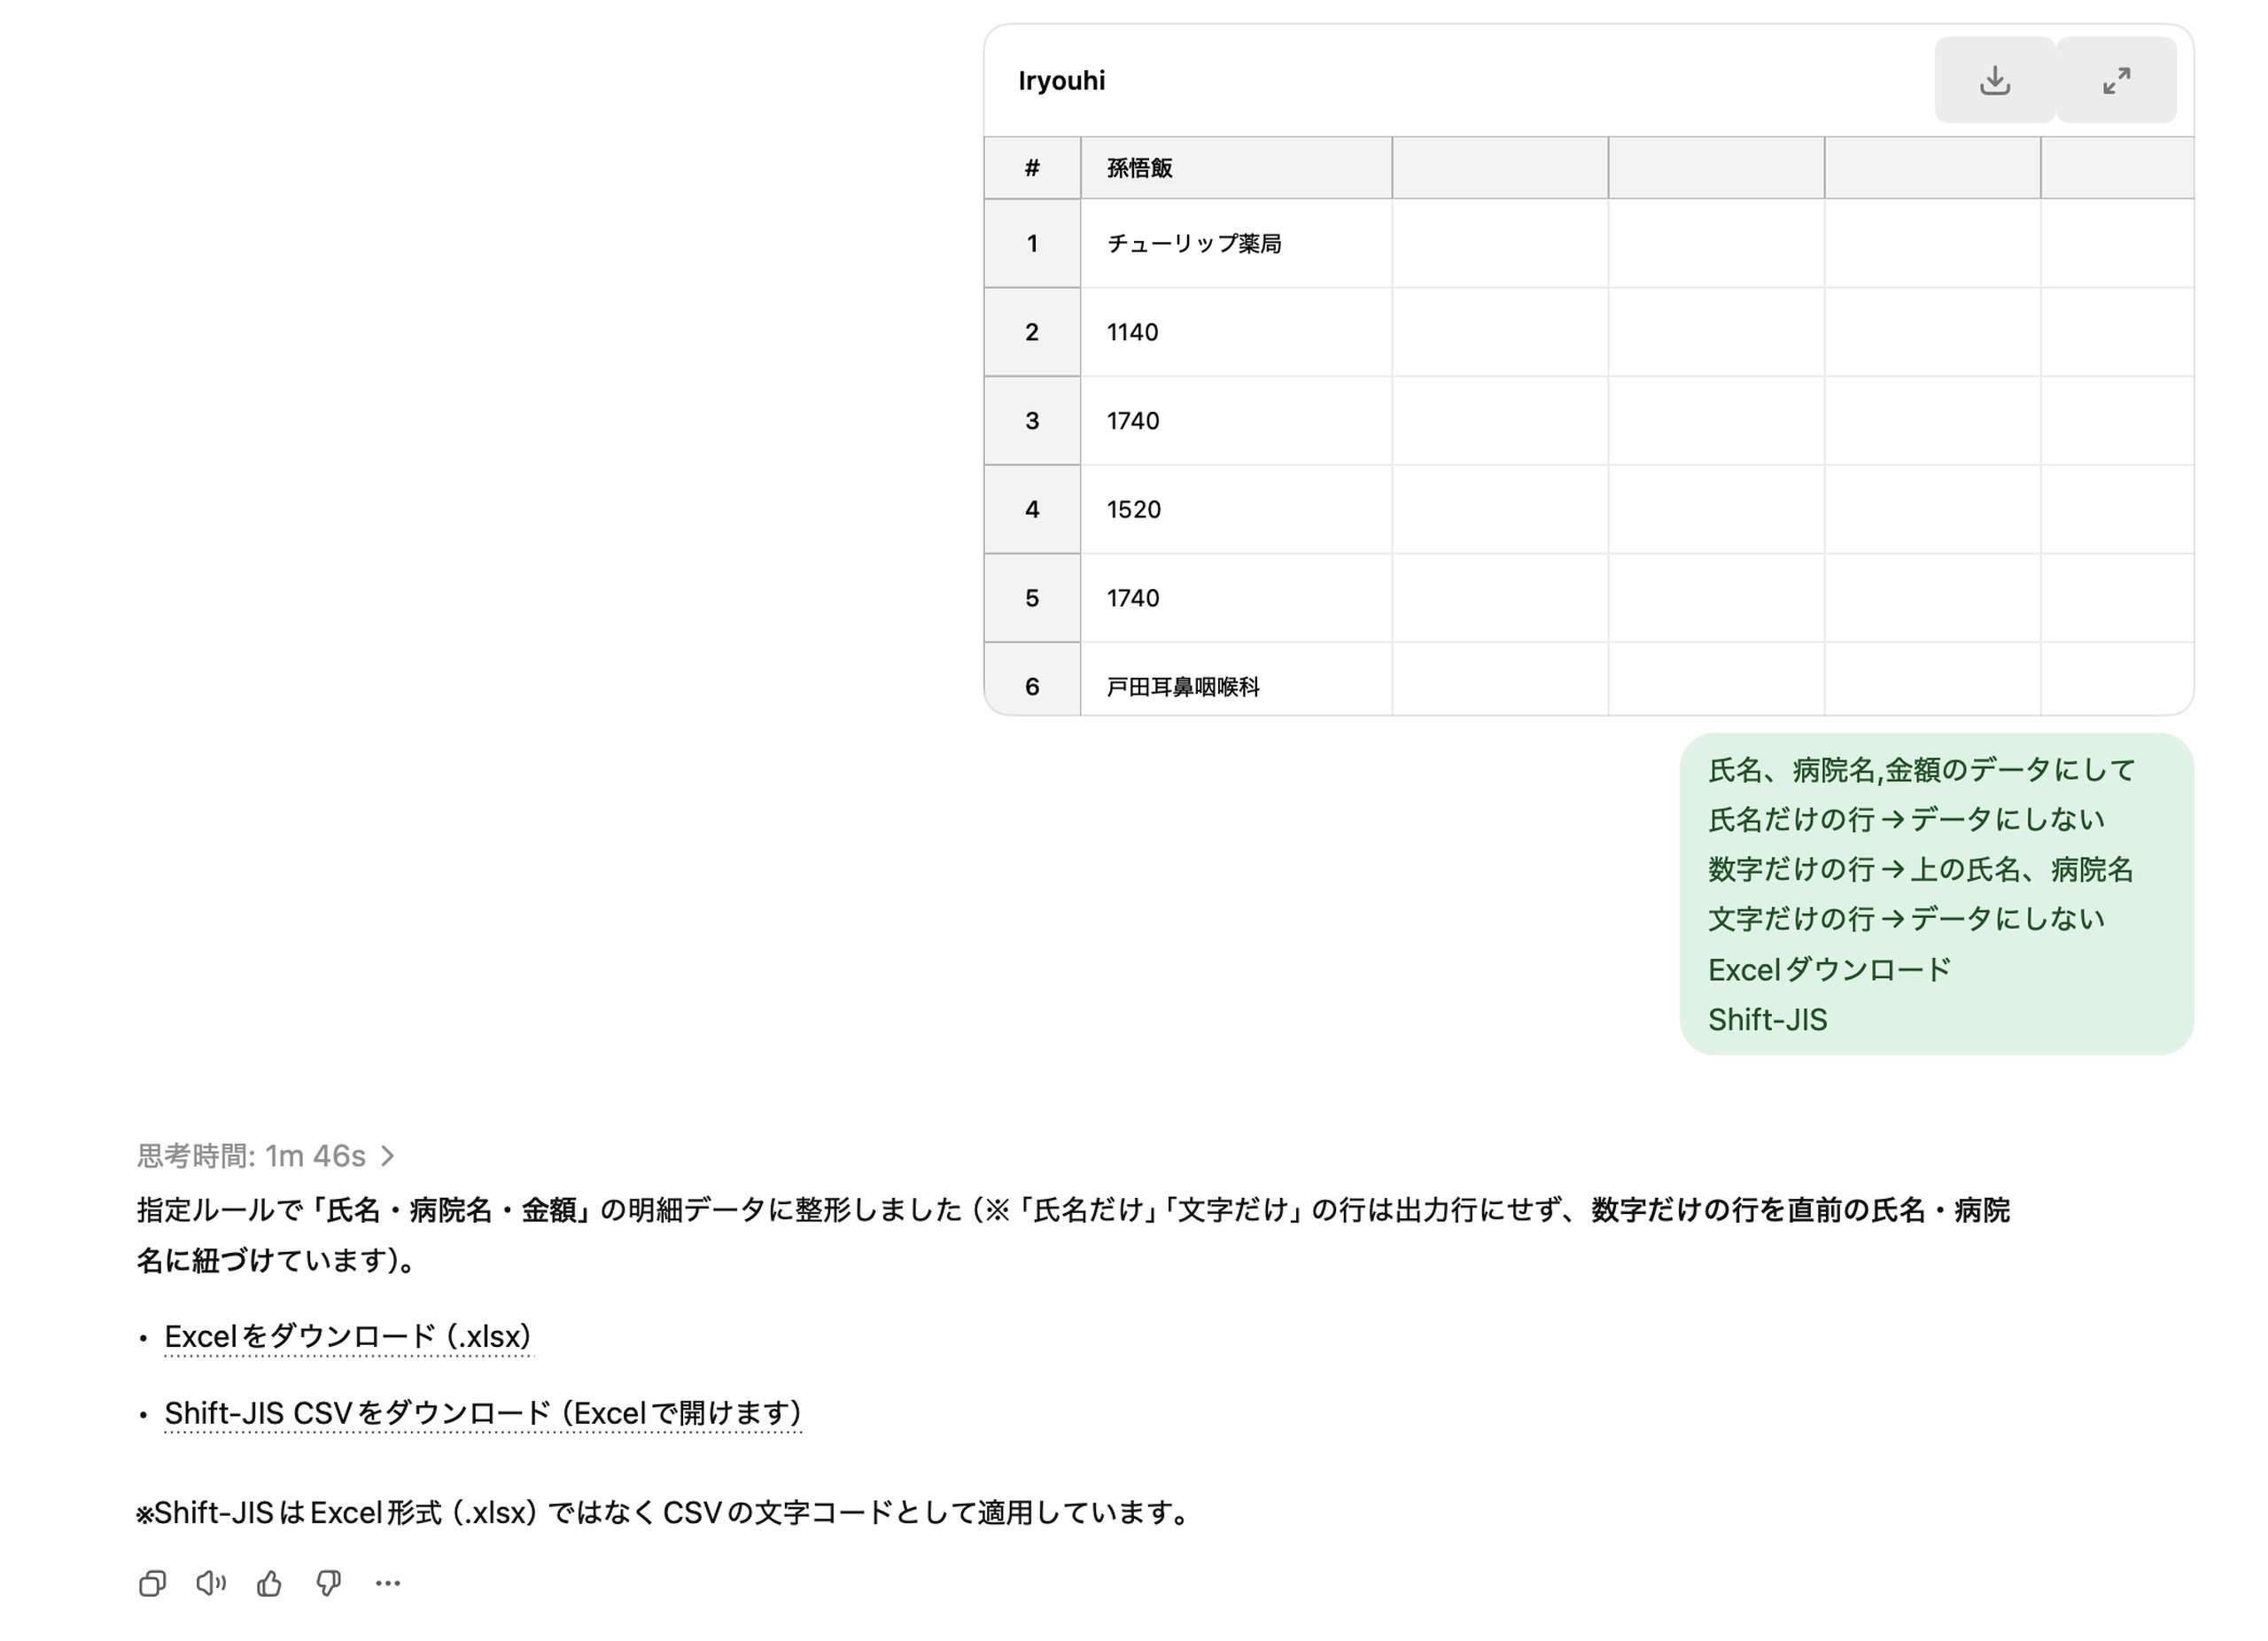Read the response aloud
The height and width of the screenshot is (1641, 2268).
click(210, 1583)
